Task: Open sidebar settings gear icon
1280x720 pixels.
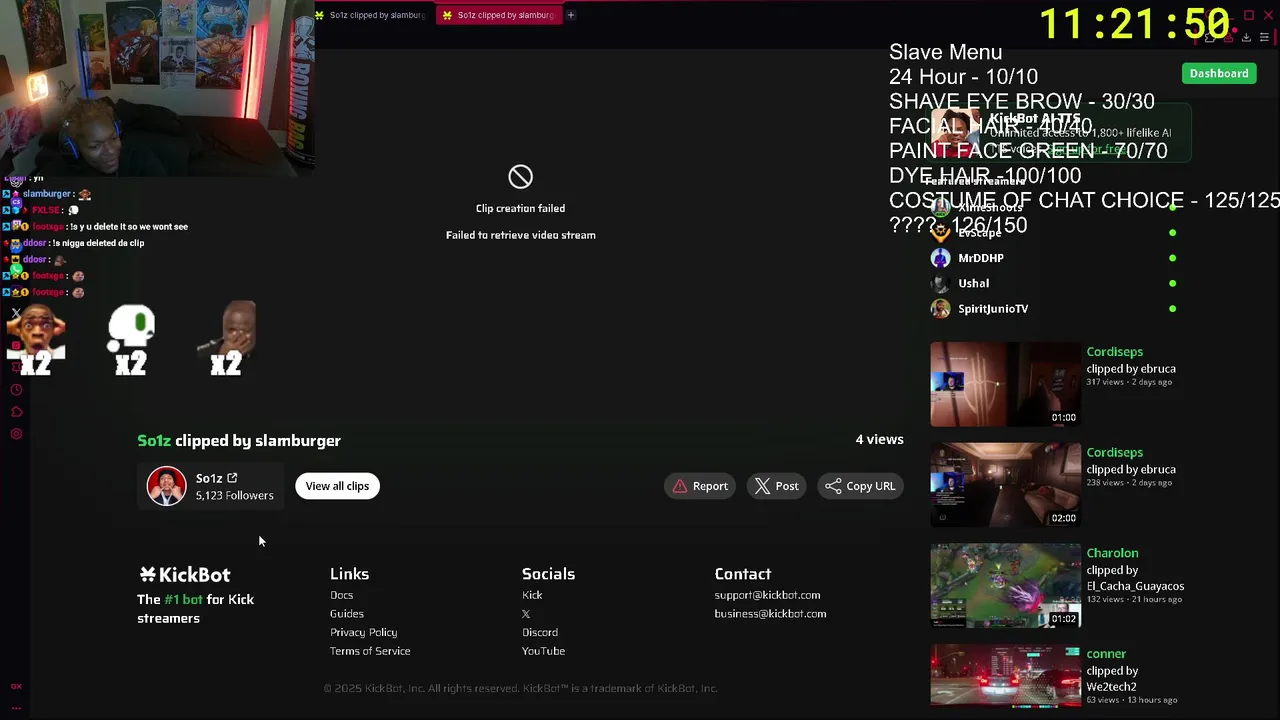Action: pos(16,434)
